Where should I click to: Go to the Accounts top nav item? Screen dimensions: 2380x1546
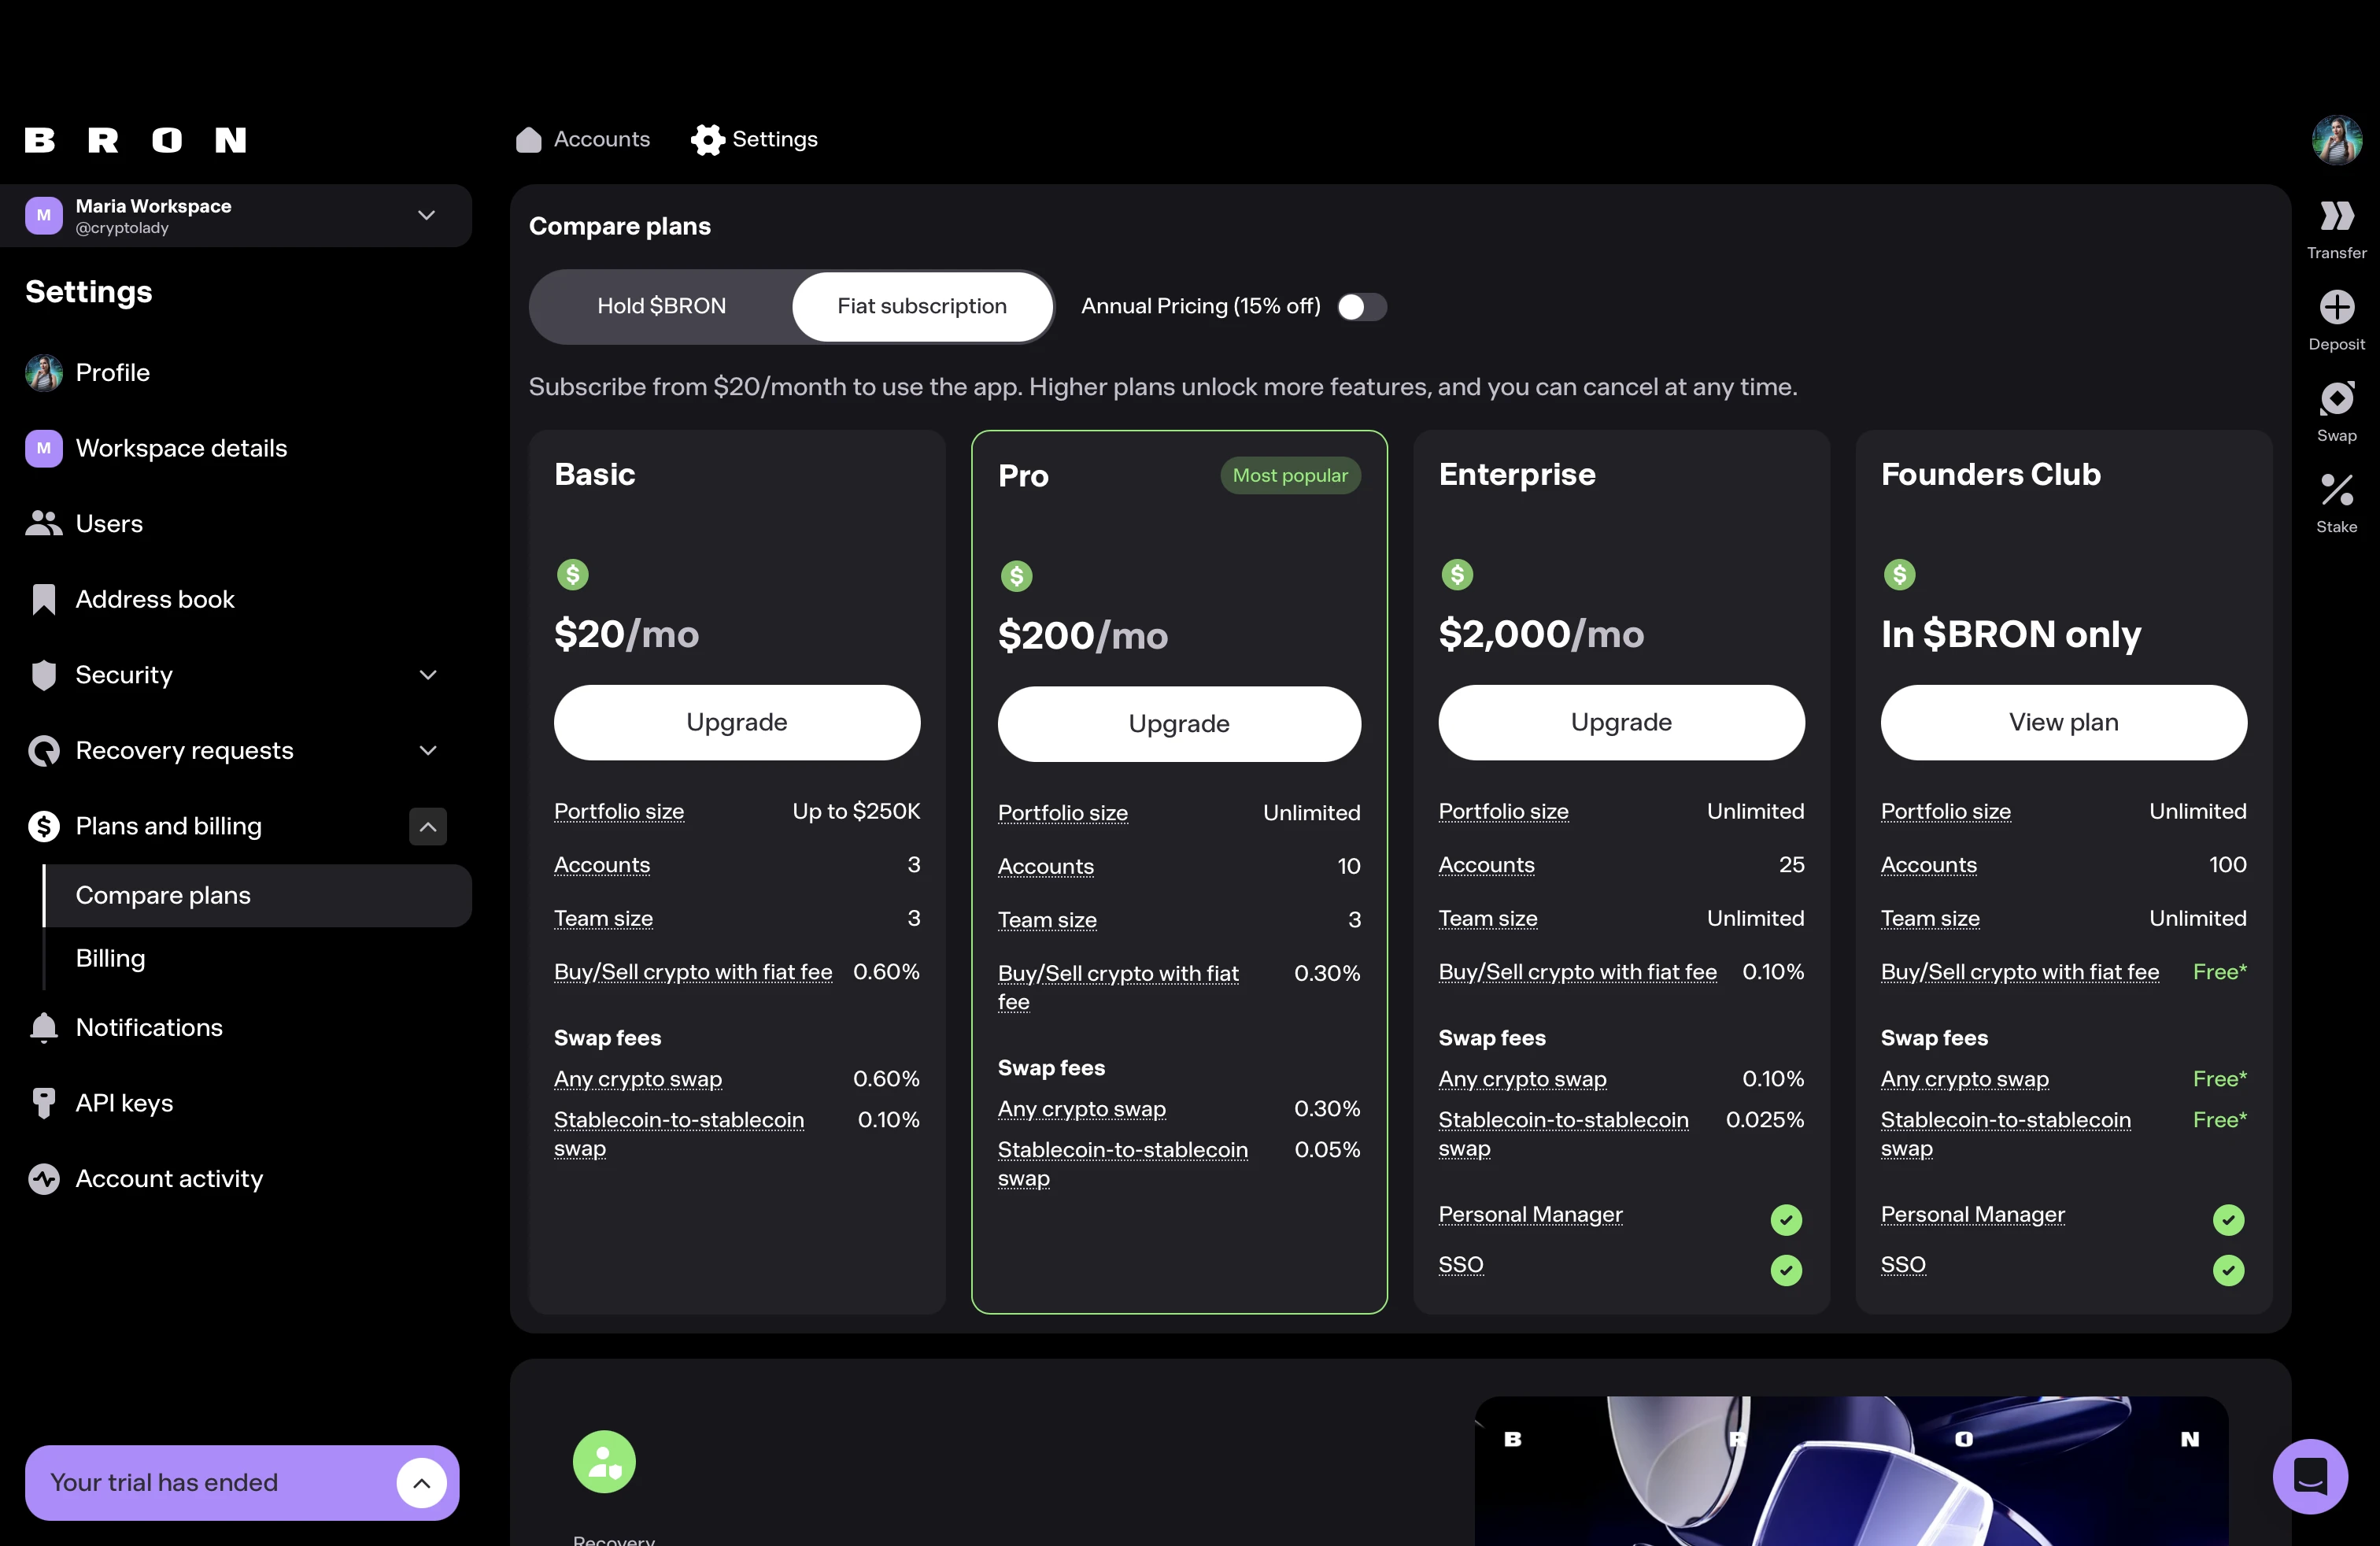[583, 139]
